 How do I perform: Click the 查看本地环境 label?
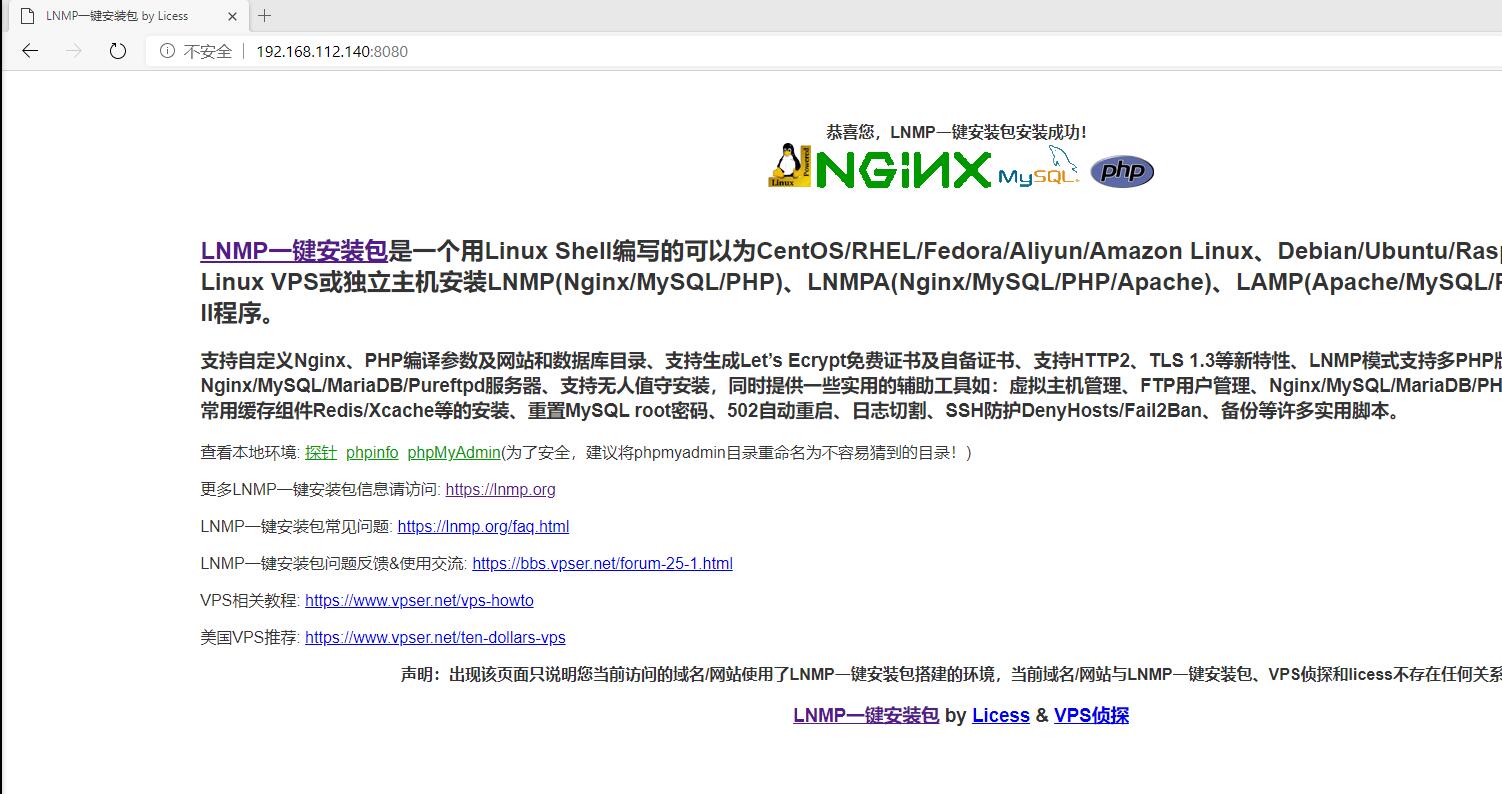250,453
